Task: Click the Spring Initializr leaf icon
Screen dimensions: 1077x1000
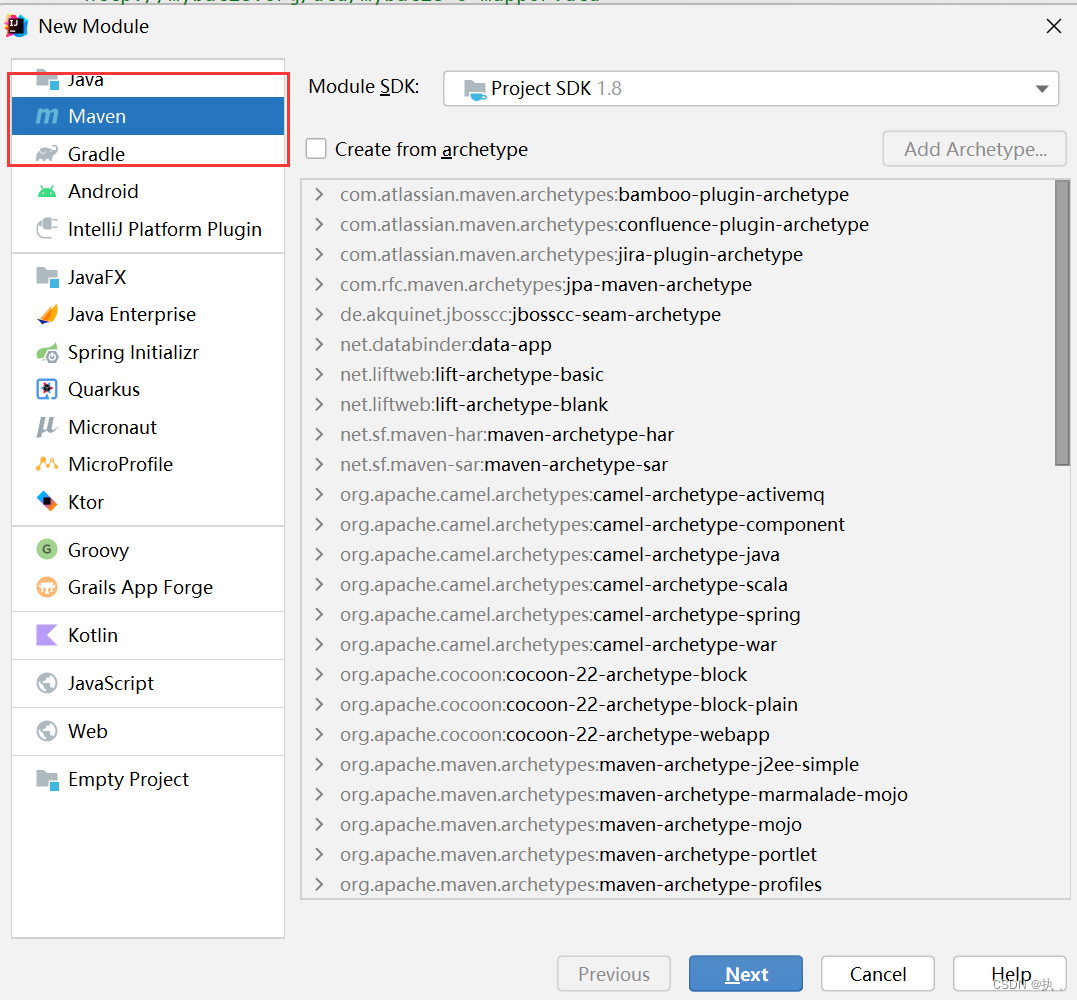Action: tap(47, 352)
